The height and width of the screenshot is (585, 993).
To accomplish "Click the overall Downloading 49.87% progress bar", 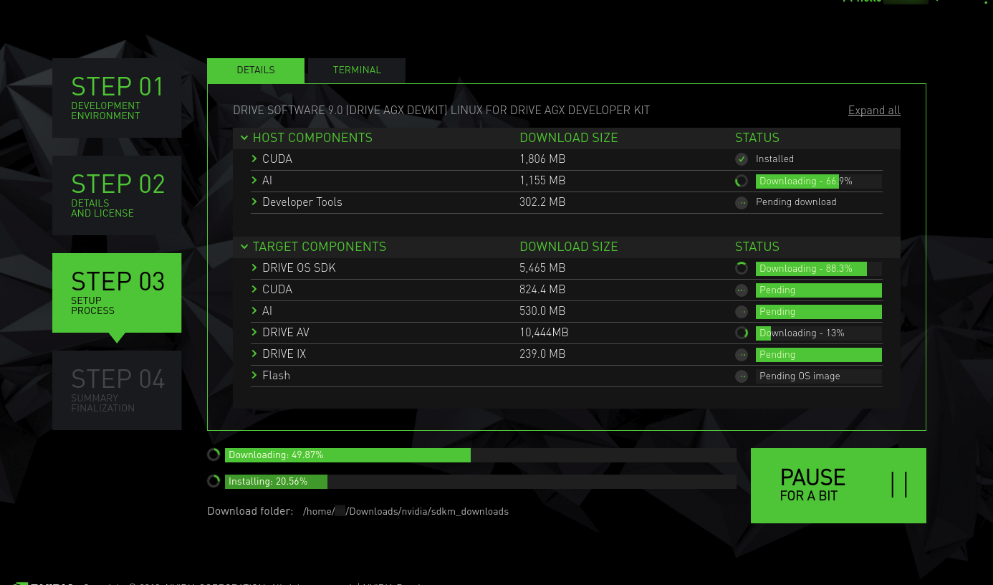I will pyautogui.click(x=481, y=455).
